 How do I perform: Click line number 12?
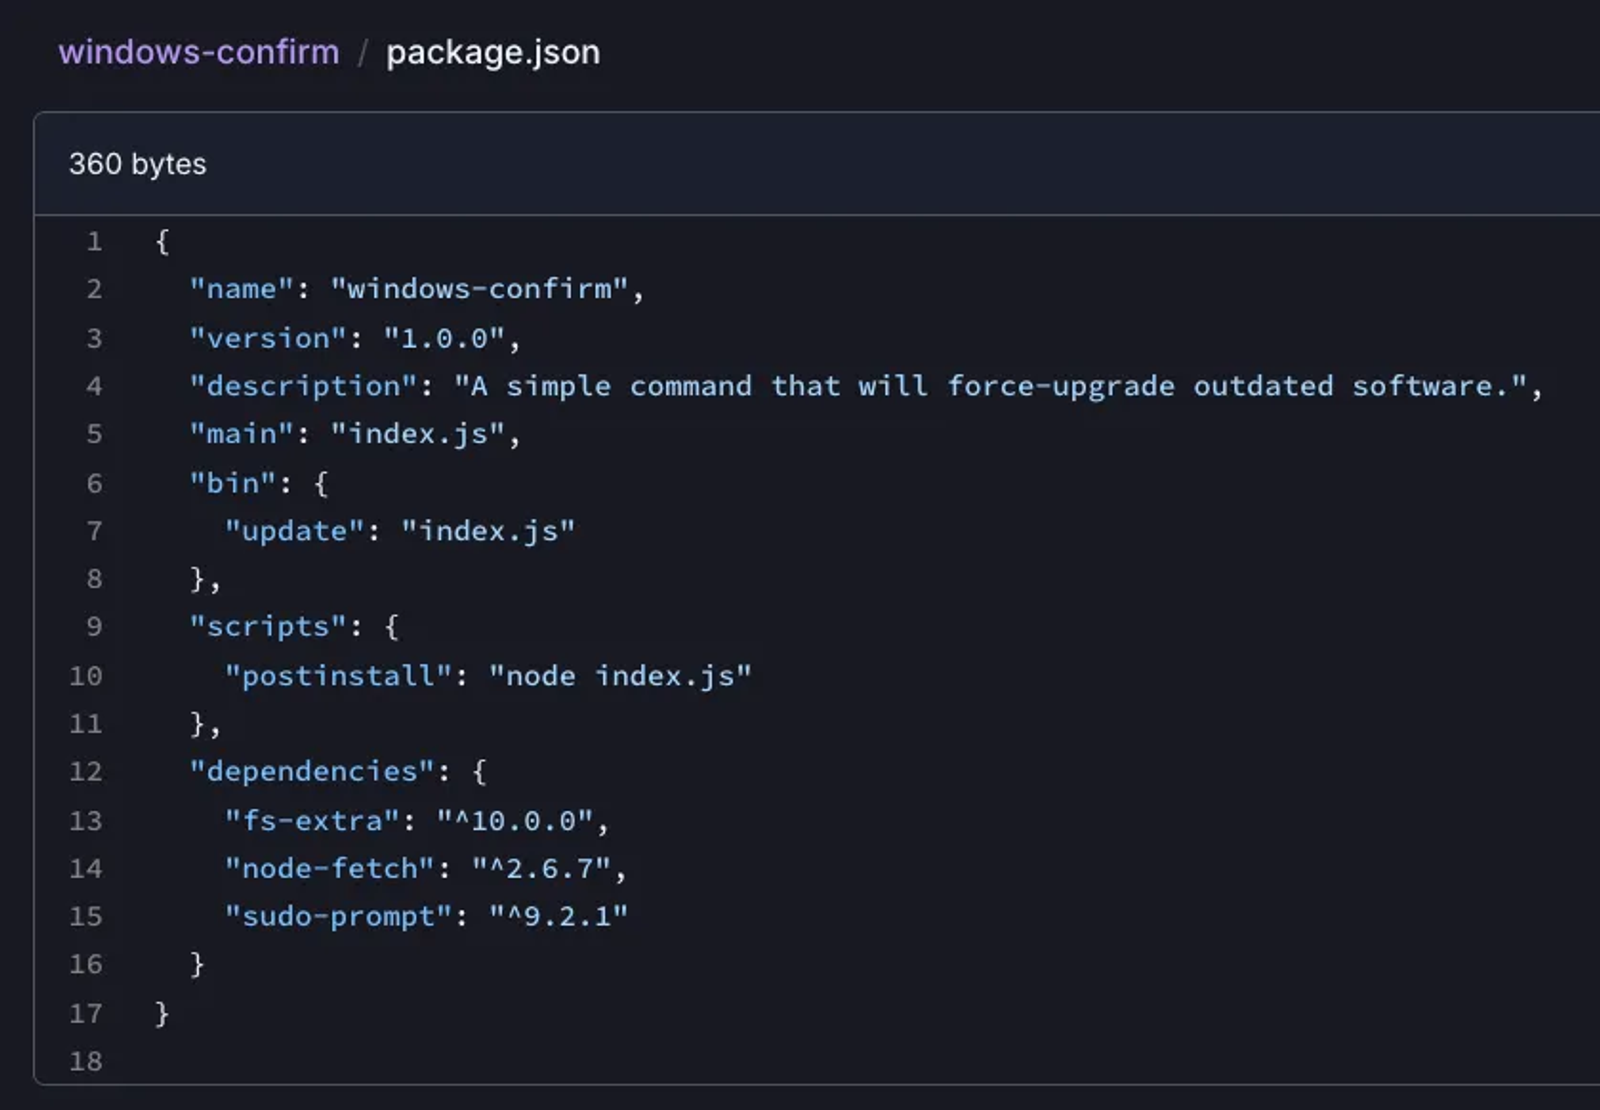pos(86,772)
